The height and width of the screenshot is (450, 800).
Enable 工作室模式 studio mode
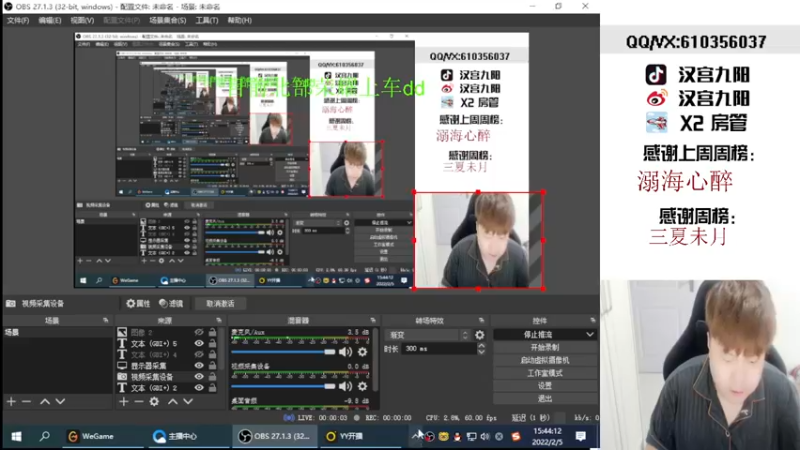[545, 373]
